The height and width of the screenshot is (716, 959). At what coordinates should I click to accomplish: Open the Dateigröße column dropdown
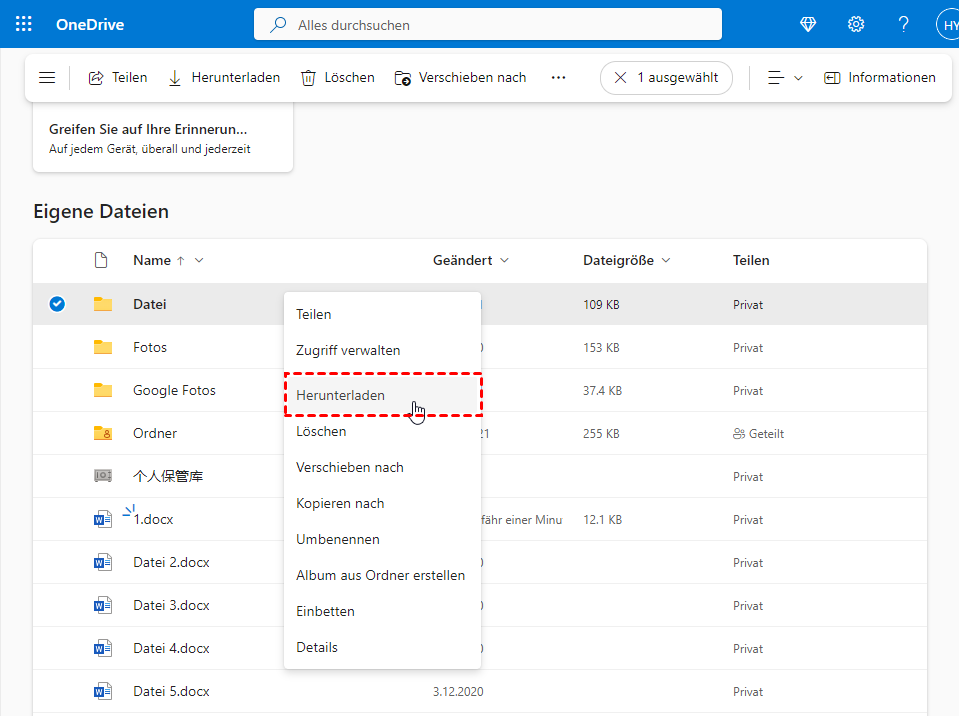click(666, 260)
